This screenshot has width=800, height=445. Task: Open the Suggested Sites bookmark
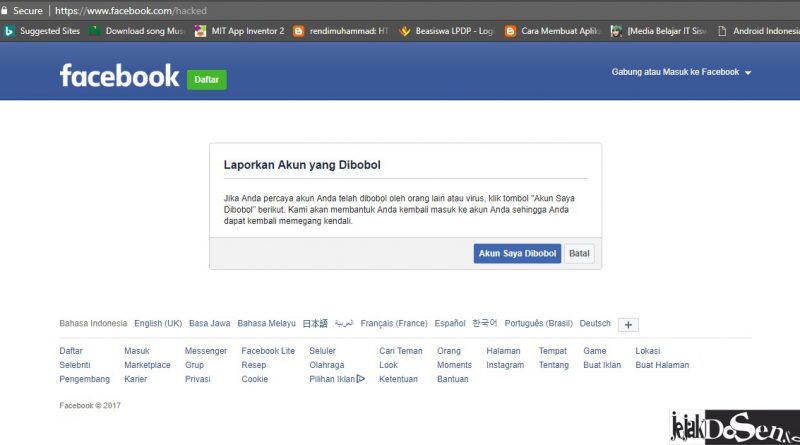42,31
